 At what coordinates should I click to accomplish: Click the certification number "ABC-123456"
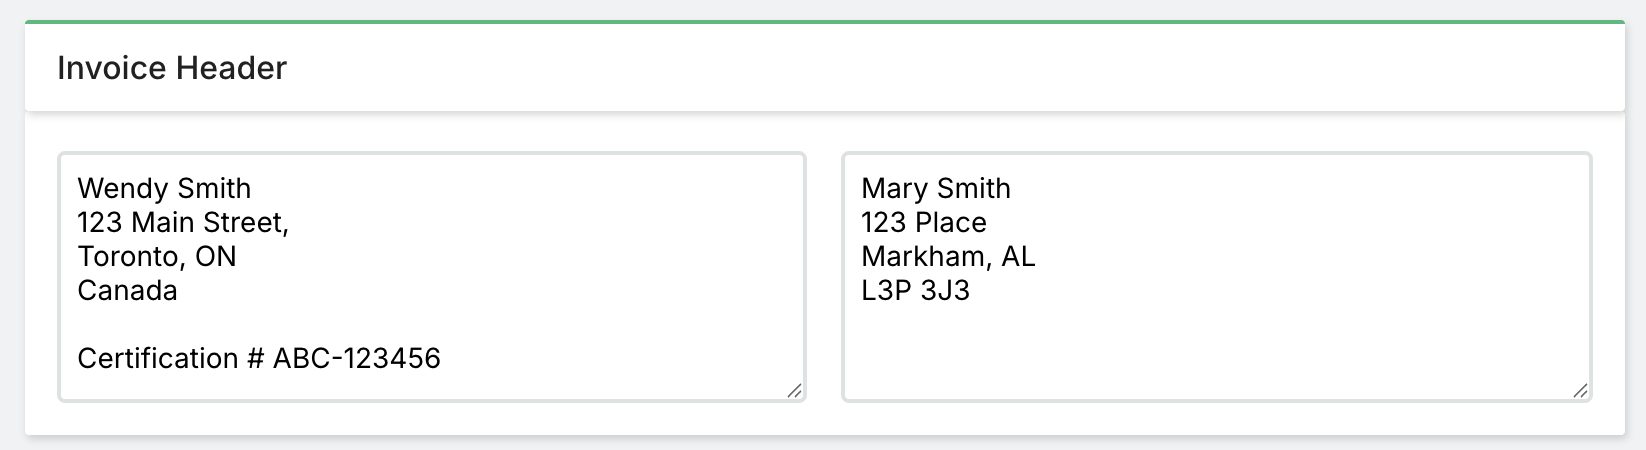pos(357,359)
